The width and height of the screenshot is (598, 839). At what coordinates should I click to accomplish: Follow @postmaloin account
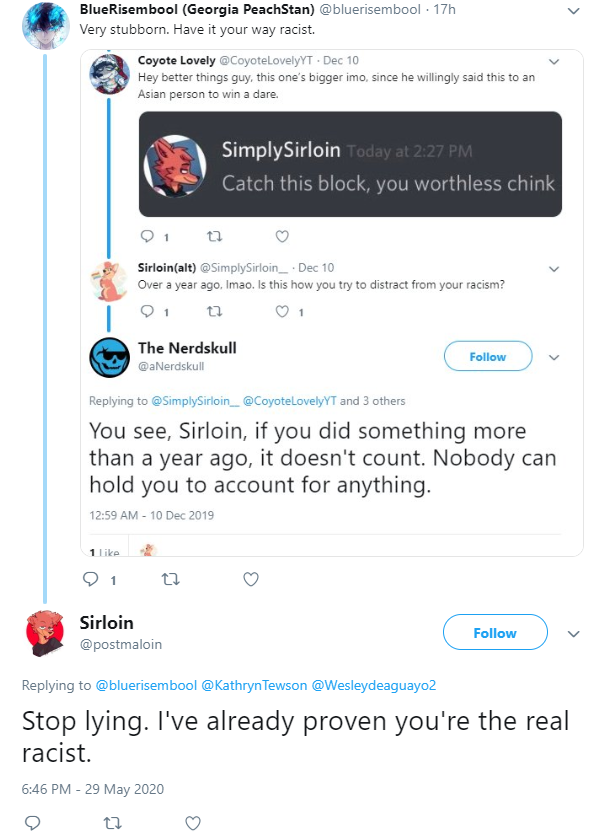tap(495, 632)
